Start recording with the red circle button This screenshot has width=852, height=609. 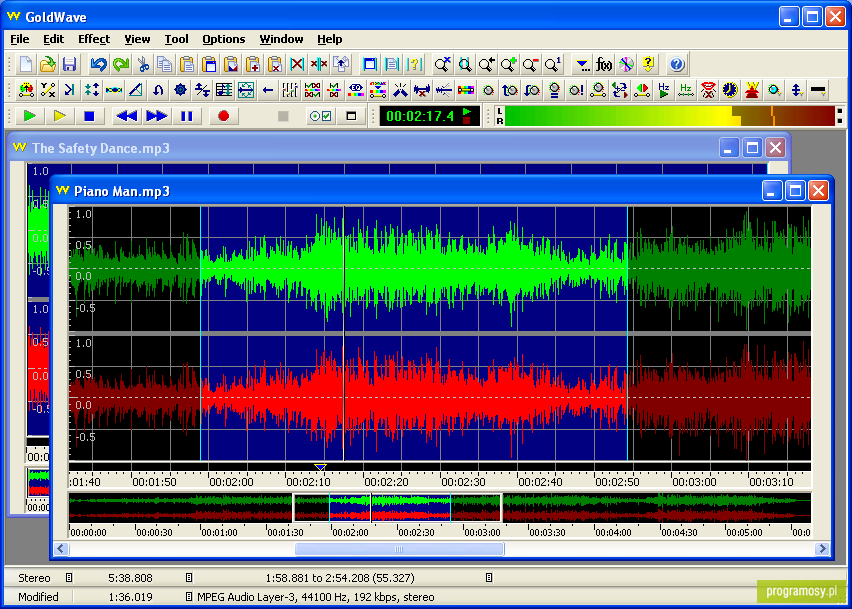223,116
